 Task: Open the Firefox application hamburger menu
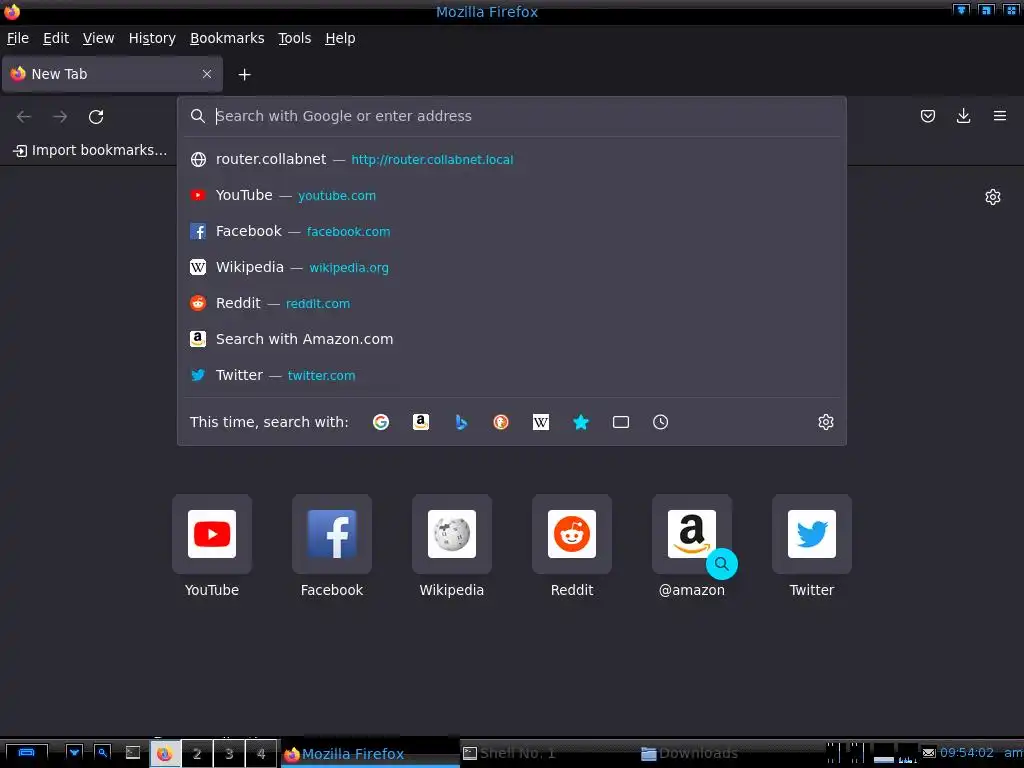coord(999,116)
